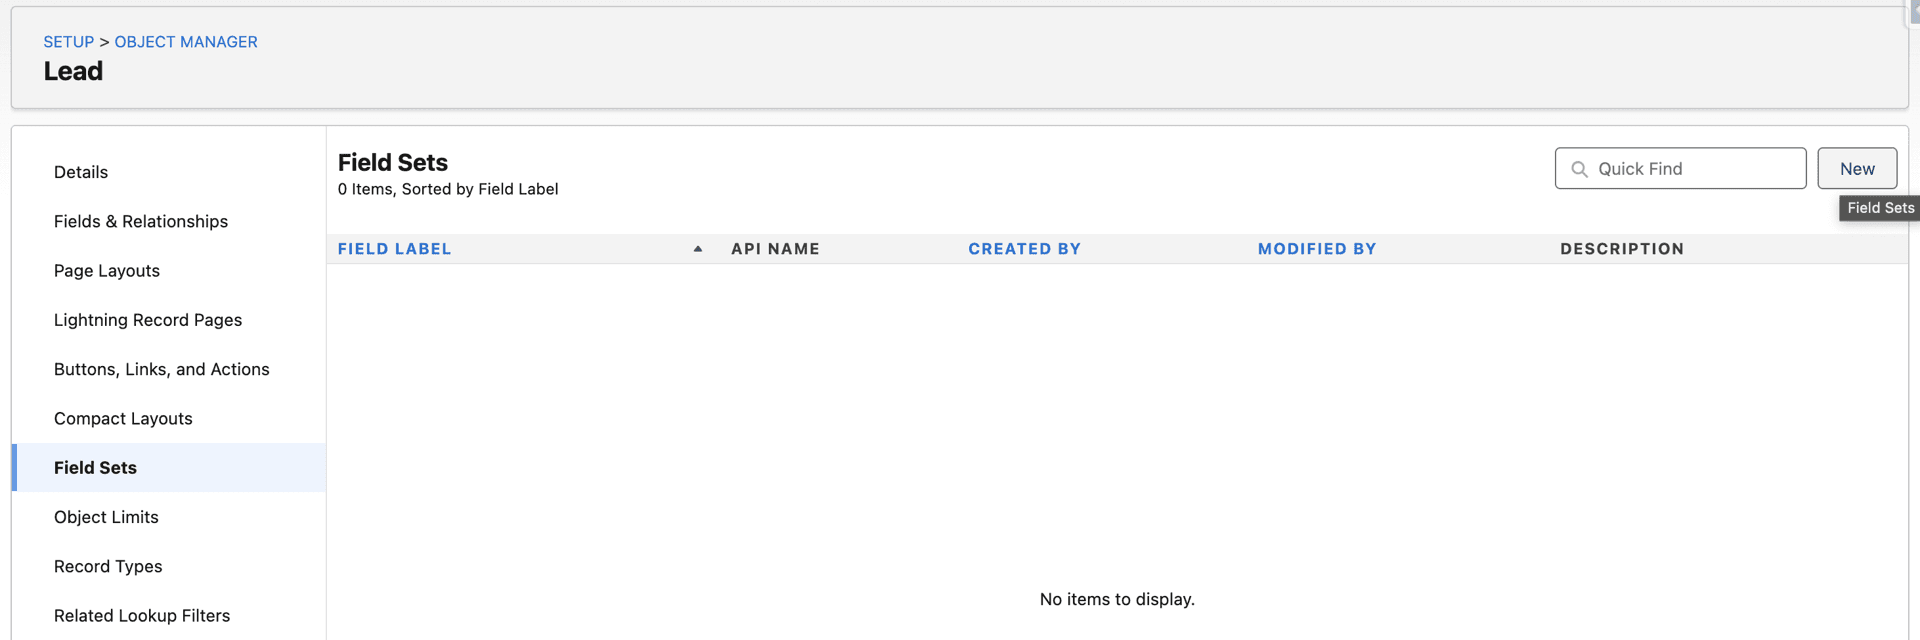Open Page Layouts from the sidebar
The width and height of the screenshot is (1920, 640).
click(x=107, y=271)
